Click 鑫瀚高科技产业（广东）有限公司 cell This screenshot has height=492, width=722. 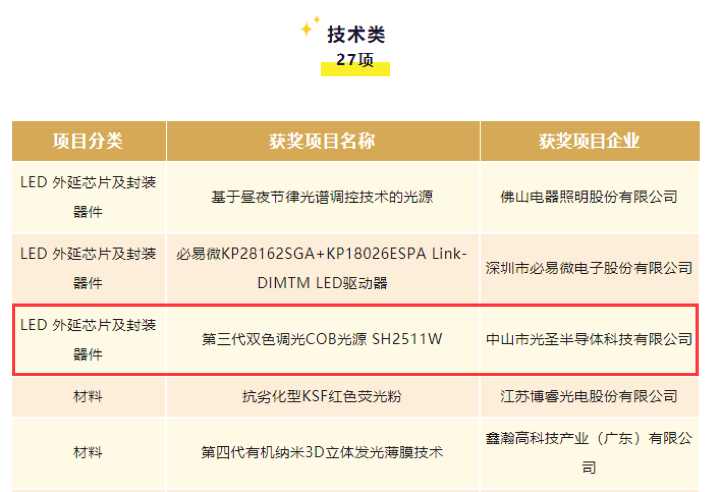(x=590, y=452)
